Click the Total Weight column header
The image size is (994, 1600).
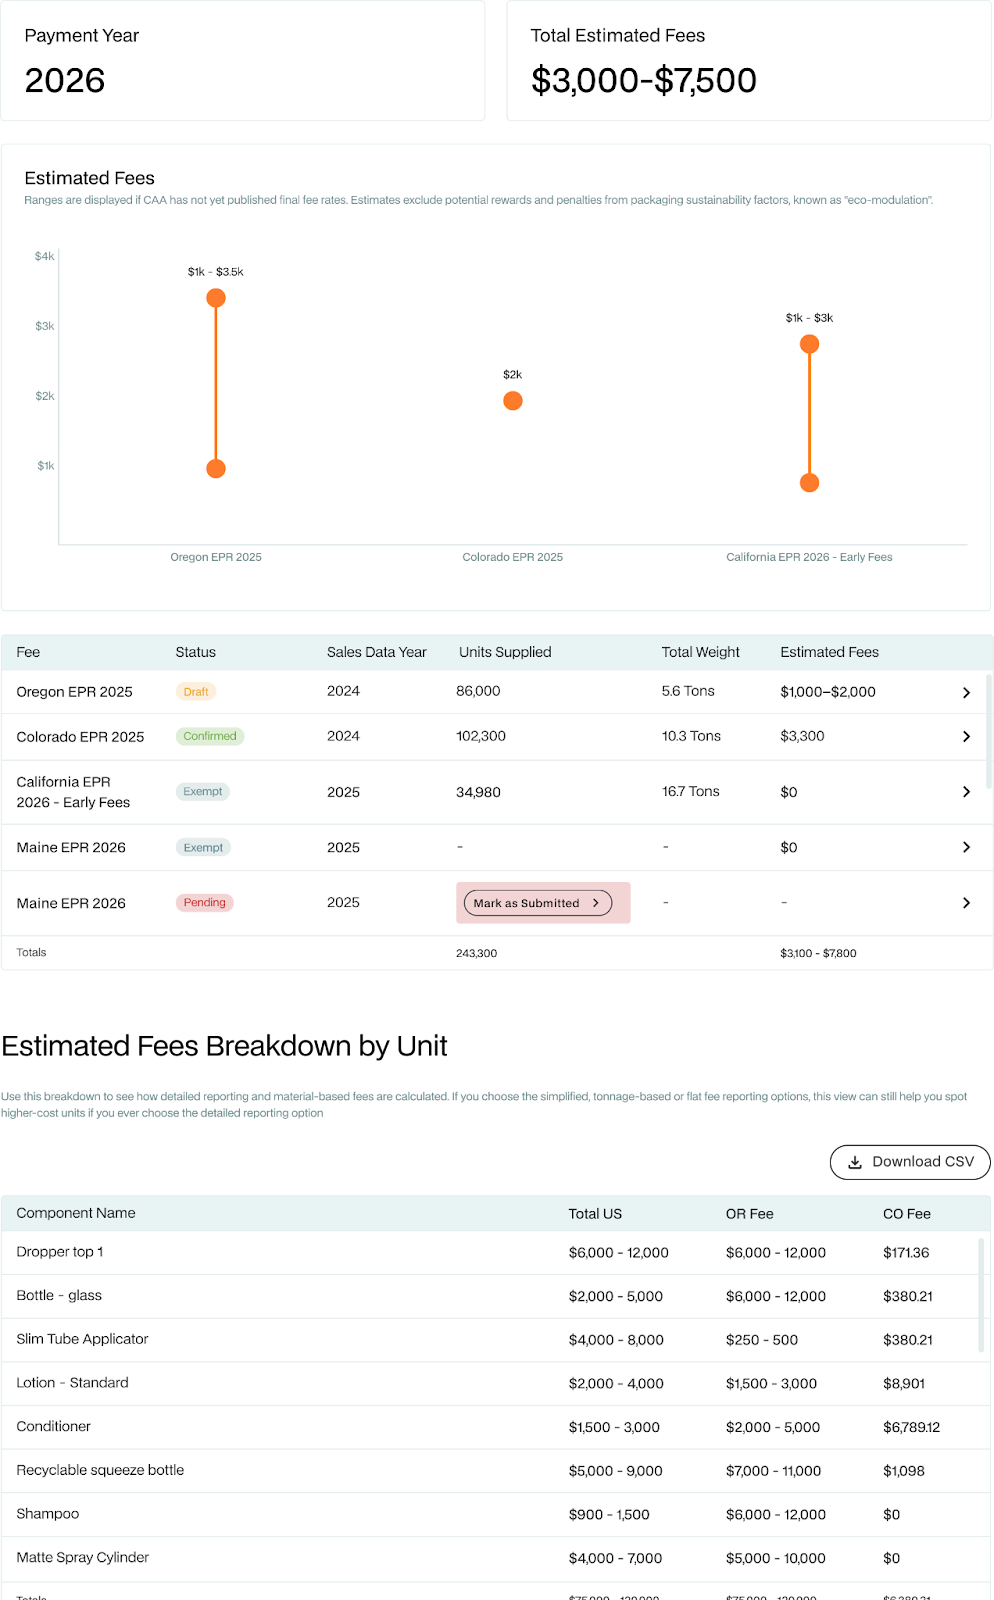700,652
